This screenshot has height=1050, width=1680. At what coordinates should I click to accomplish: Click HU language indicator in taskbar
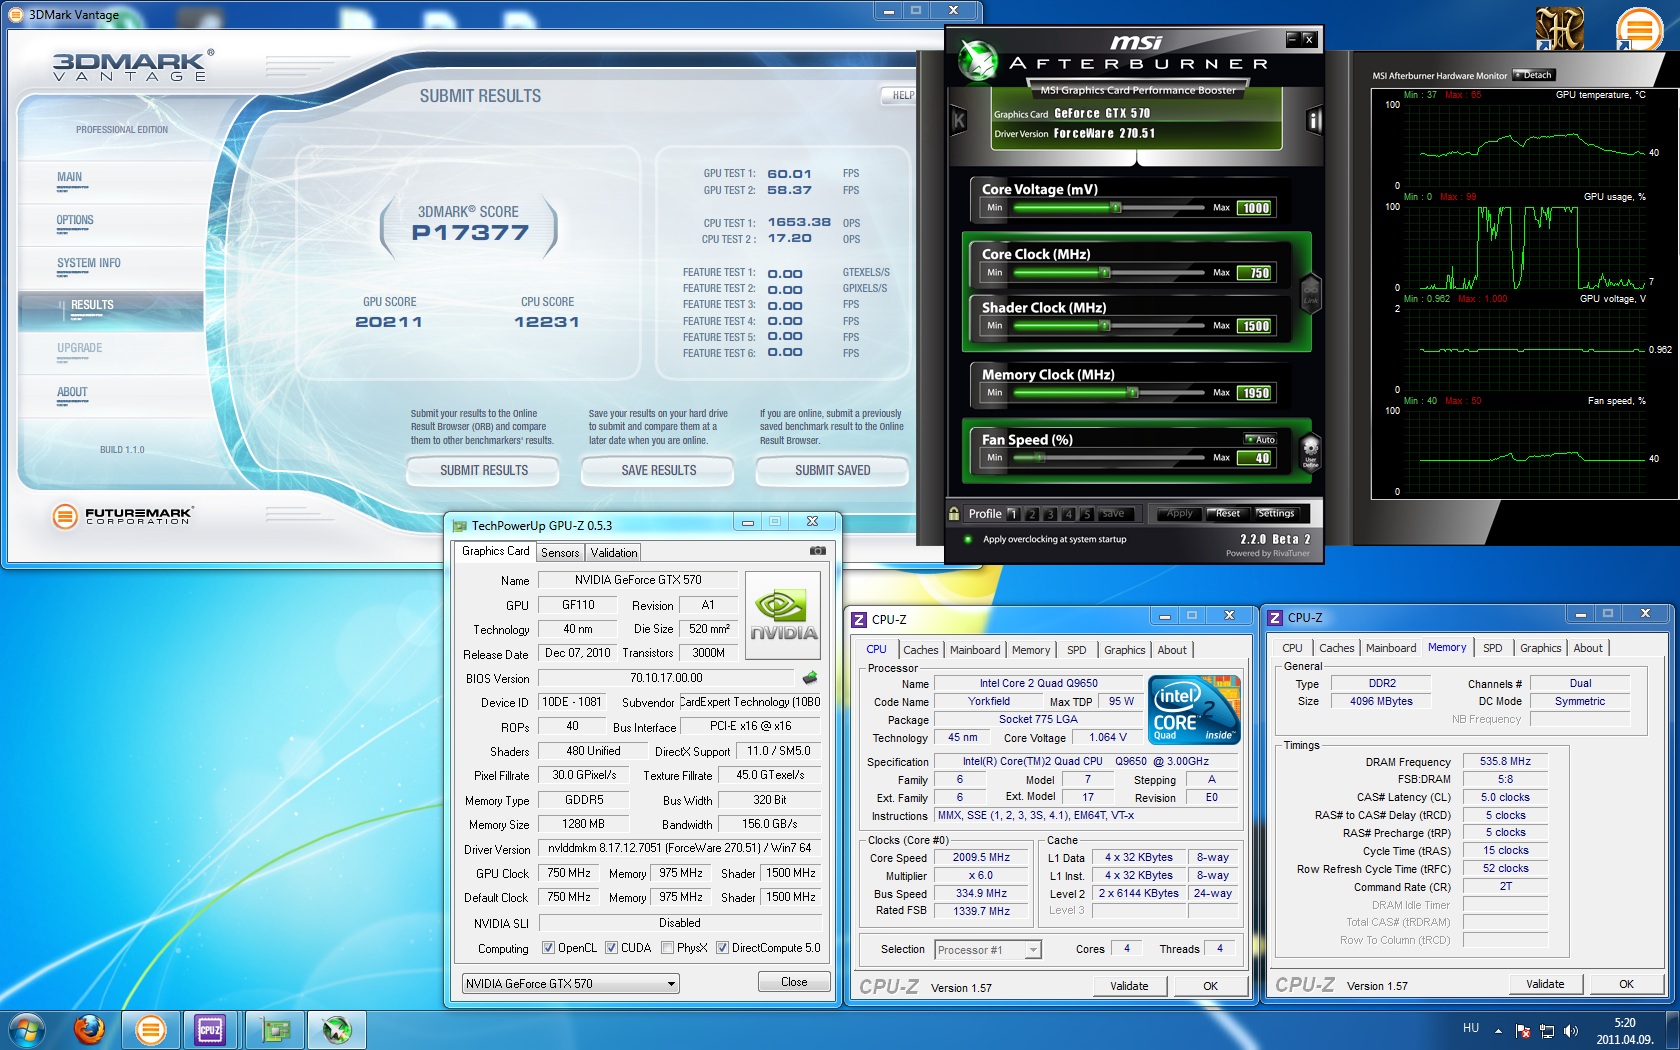(1471, 1028)
